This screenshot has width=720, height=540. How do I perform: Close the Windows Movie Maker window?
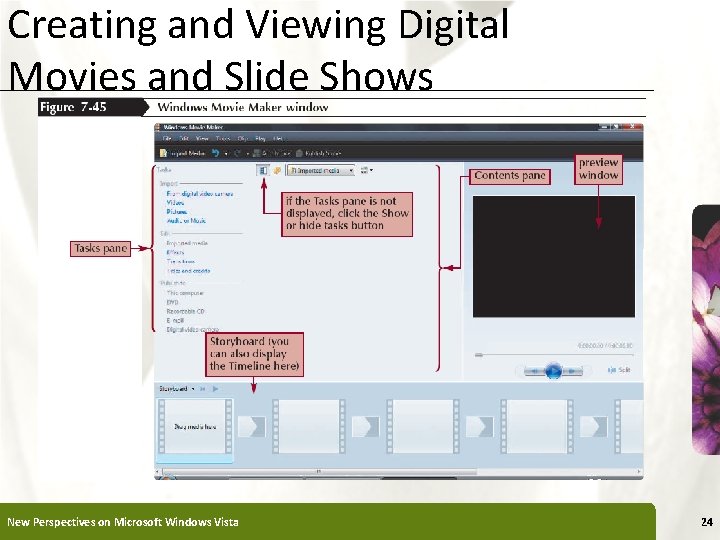(x=632, y=126)
